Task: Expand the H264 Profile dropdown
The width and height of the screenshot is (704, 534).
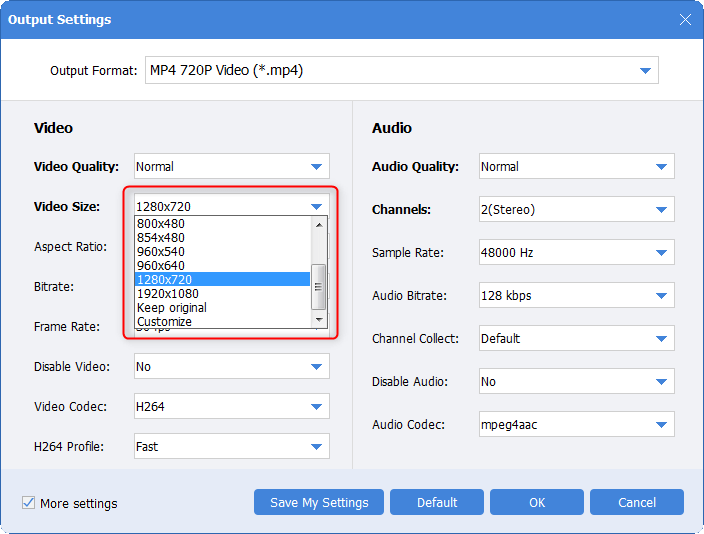Action: [232, 446]
